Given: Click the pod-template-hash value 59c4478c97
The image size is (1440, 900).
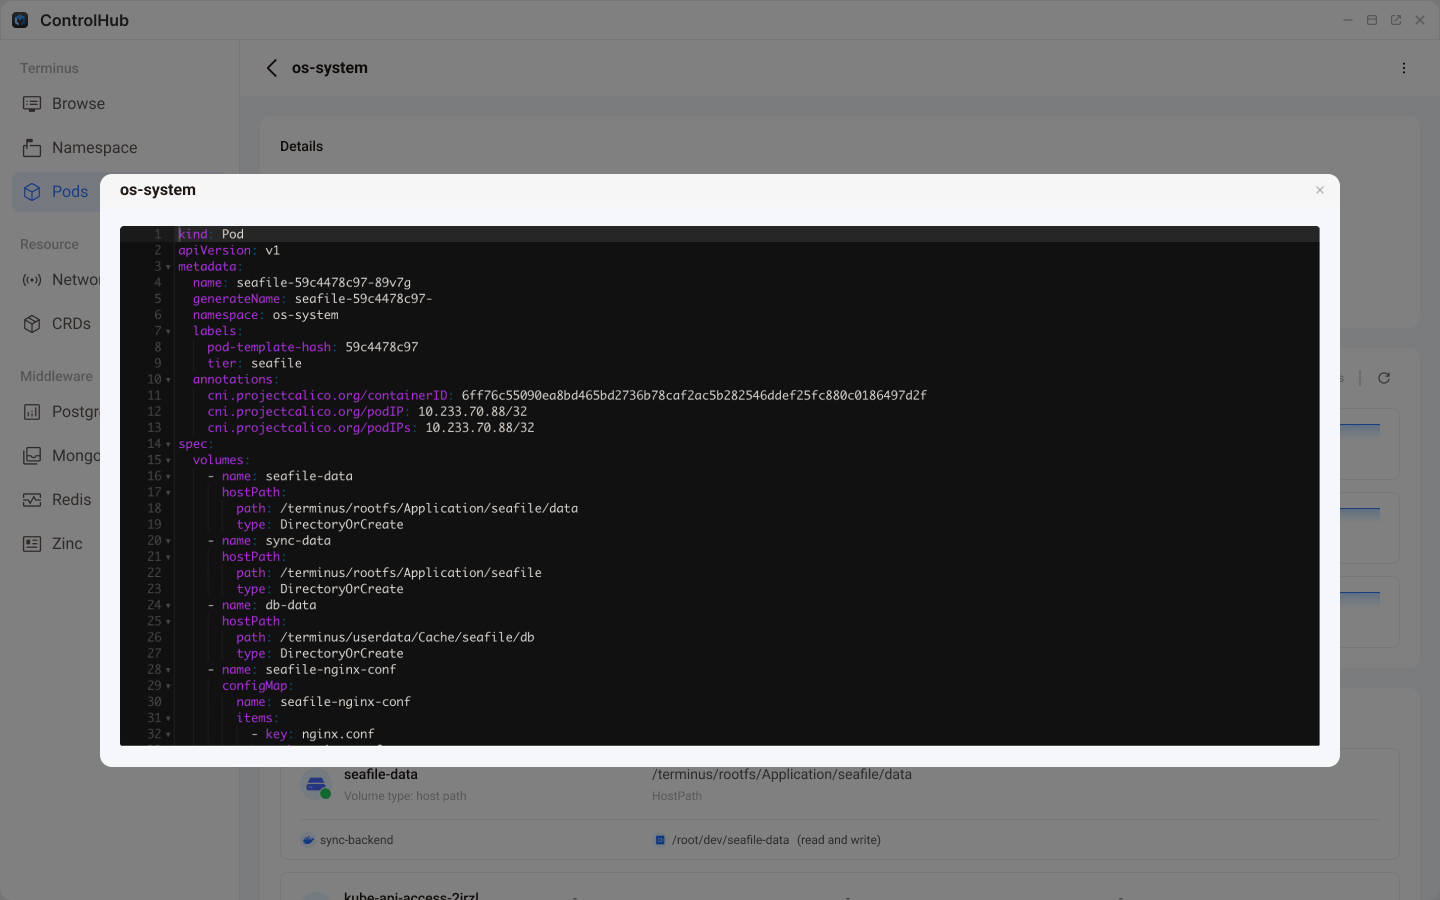Looking at the screenshot, I should (381, 347).
